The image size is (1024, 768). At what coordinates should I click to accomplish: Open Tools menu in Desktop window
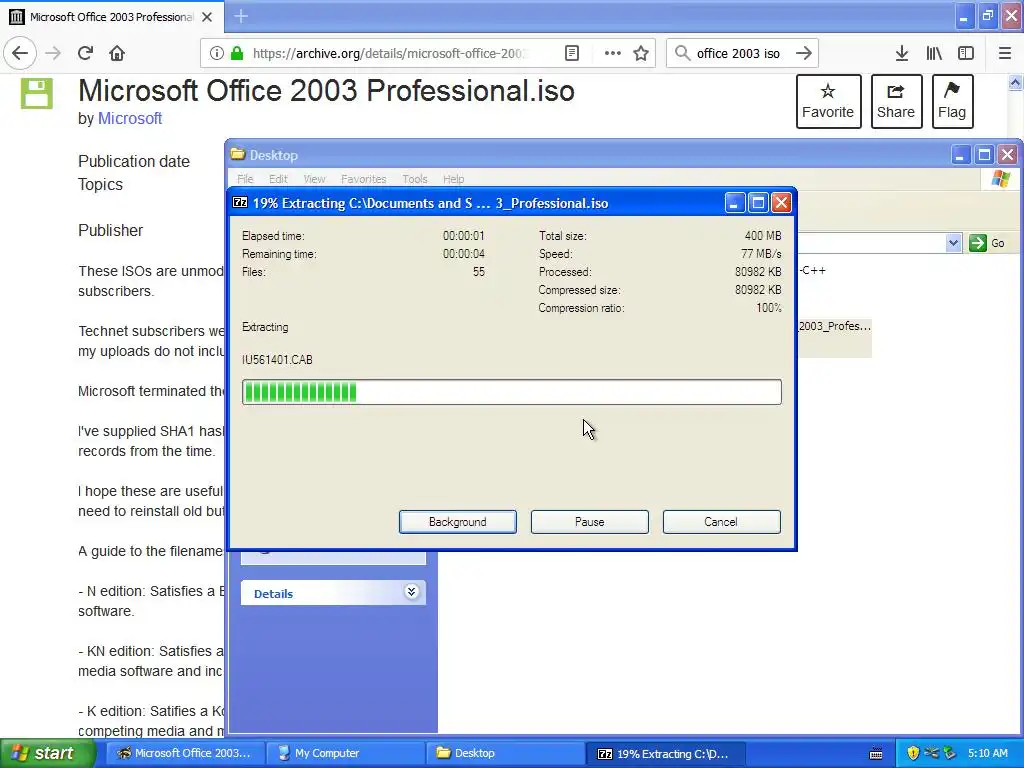415,179
